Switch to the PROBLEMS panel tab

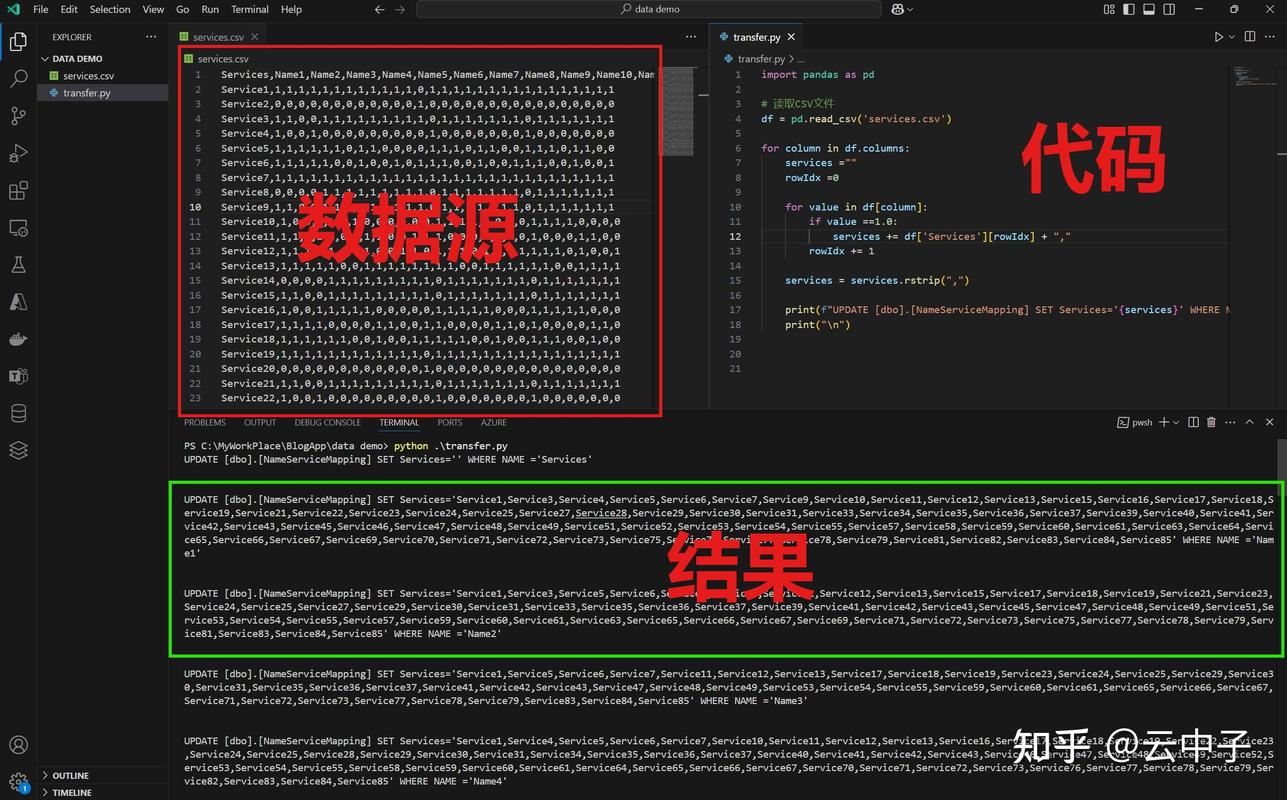(205, 423)
